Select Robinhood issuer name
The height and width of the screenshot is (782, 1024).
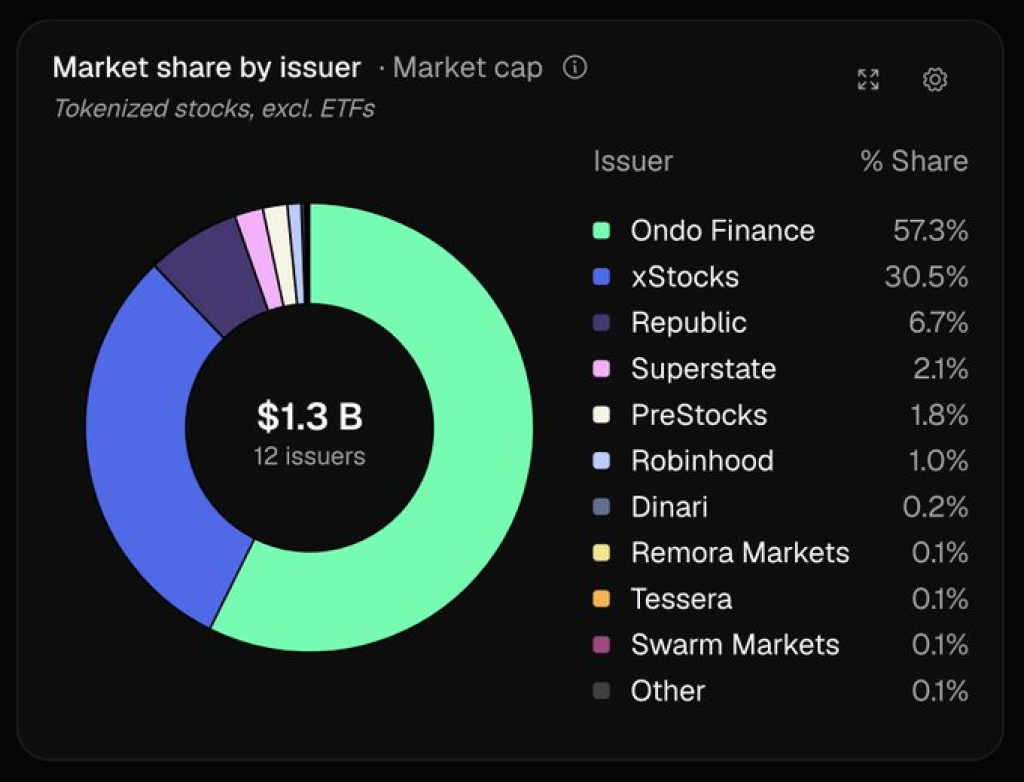(x=702, y=461)
